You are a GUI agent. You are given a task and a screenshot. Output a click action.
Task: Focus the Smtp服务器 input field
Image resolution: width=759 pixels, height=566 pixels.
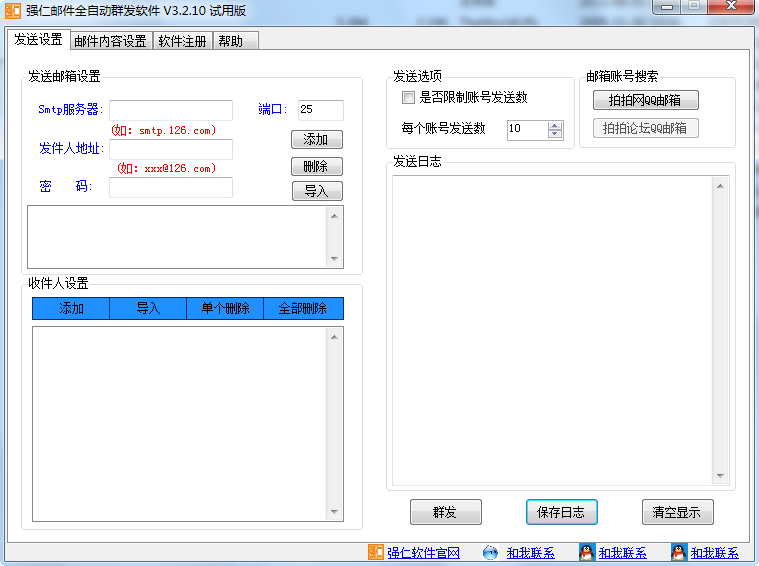point(171,110)
